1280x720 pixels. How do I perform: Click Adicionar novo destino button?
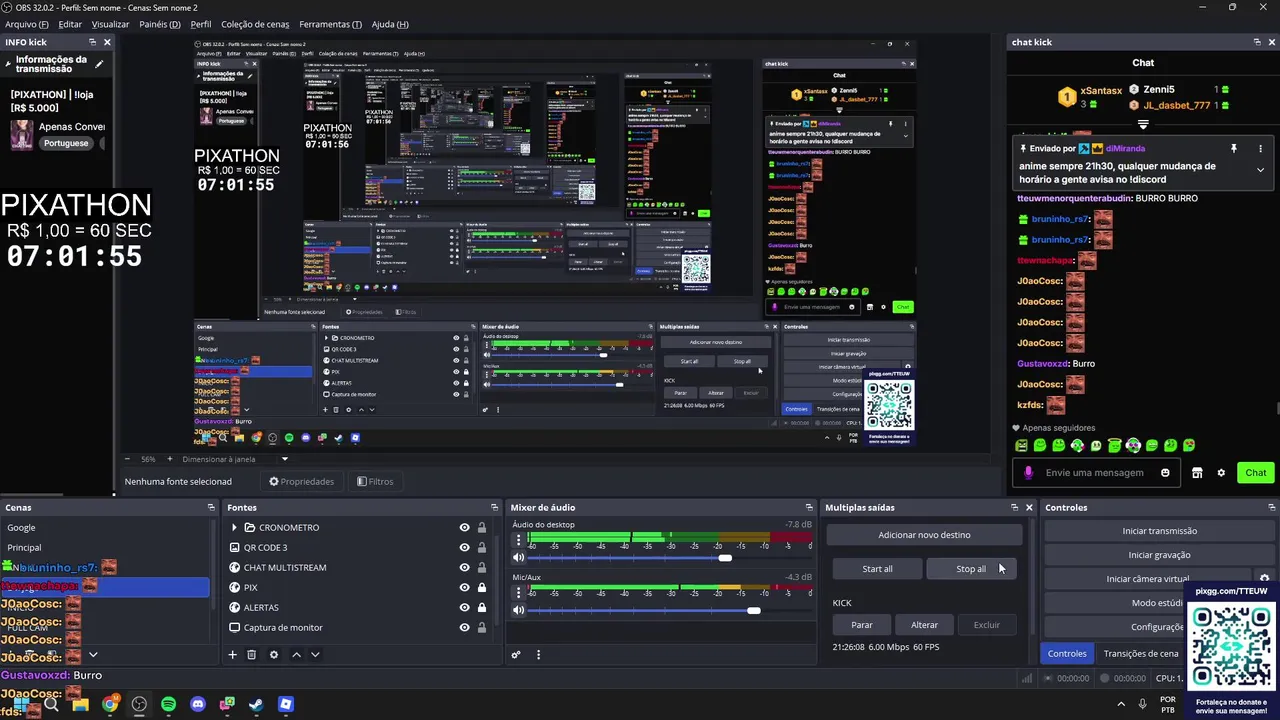point(924,535)
